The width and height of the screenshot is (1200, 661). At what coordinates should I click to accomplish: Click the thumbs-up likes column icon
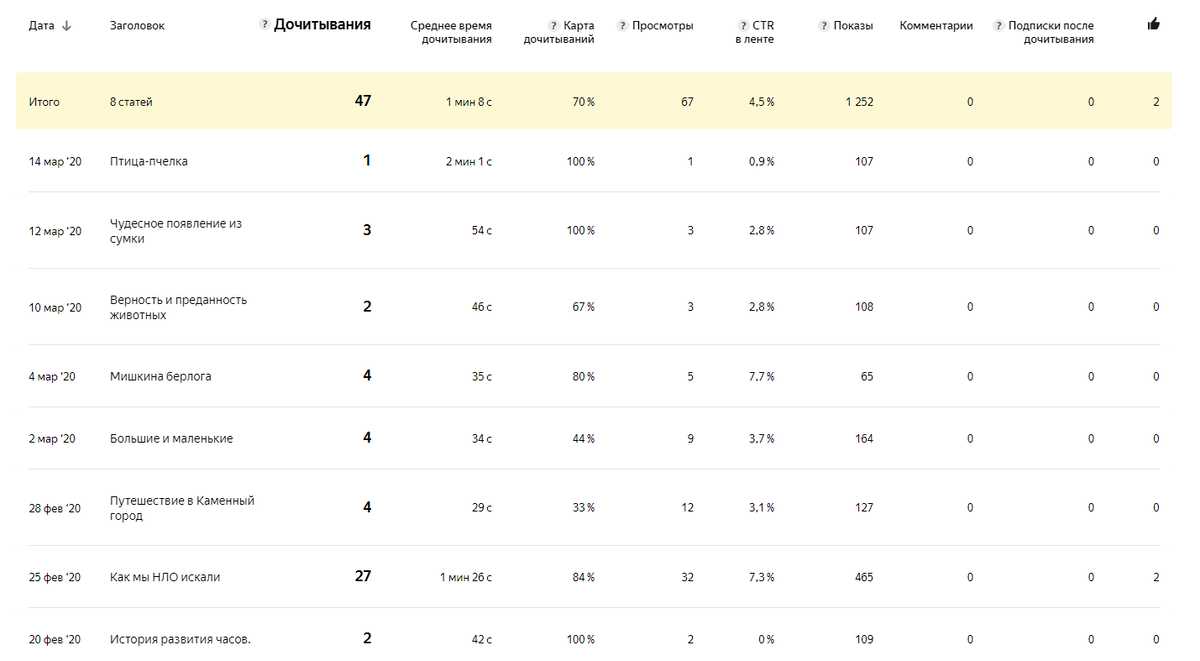coord(1154,24)
